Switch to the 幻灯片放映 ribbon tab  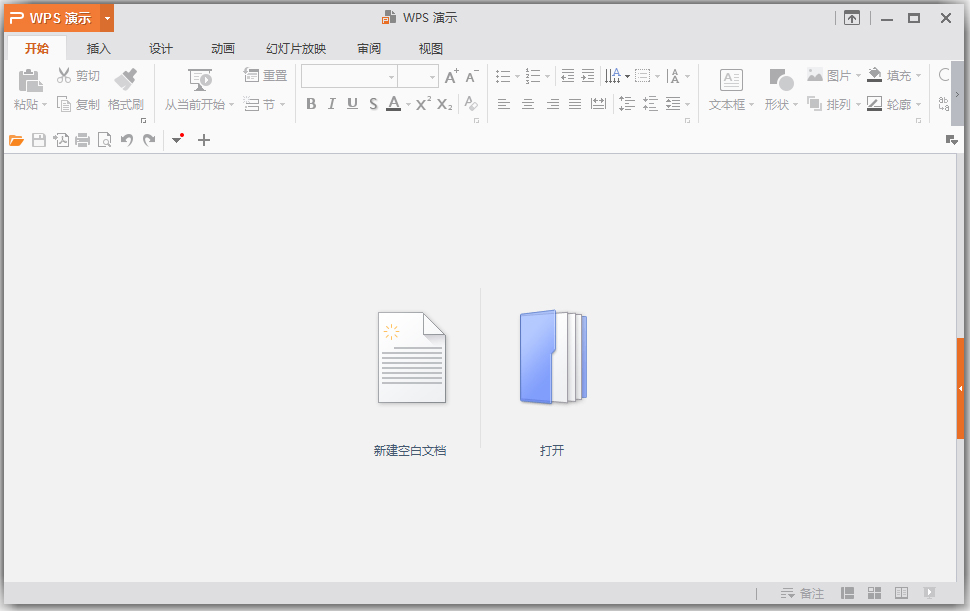[x=295, y=48]
